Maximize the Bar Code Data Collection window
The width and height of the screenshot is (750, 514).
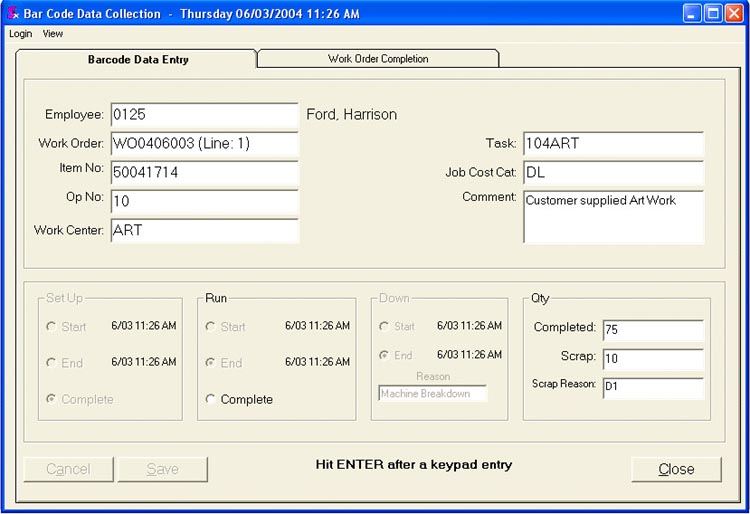tap(713, 13)
